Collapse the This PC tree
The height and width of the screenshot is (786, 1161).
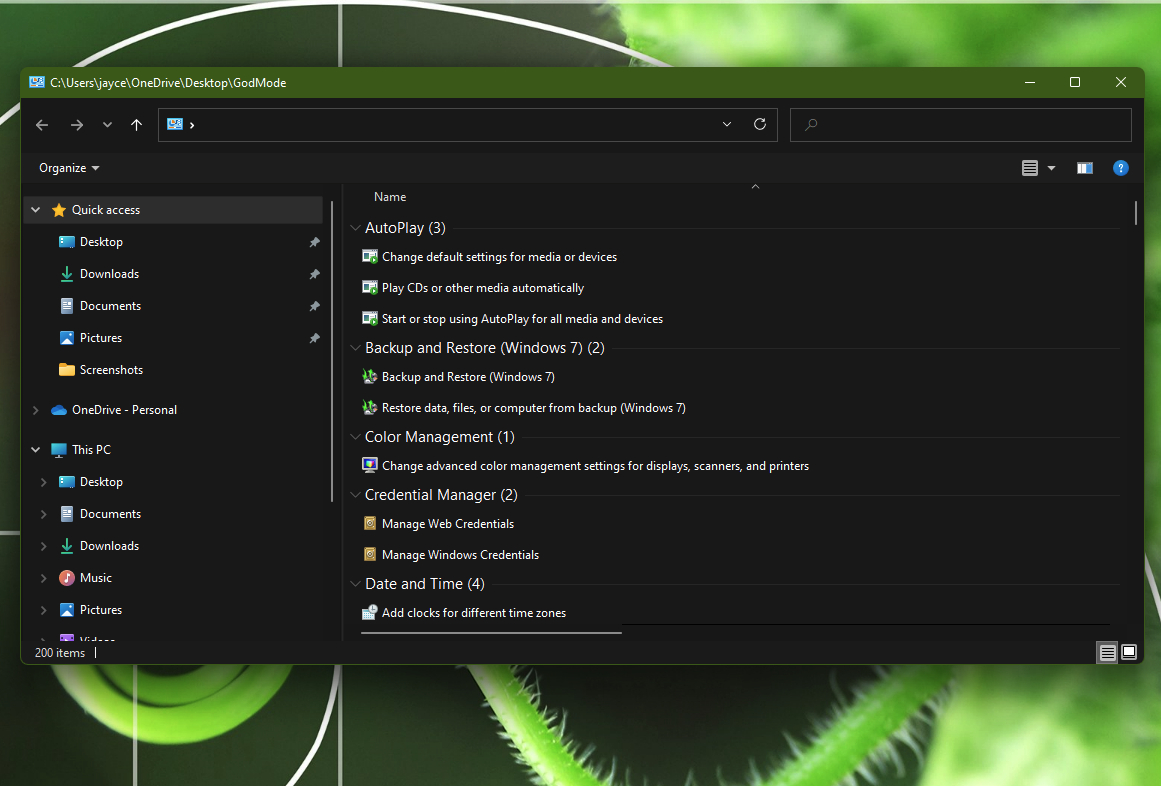point(36,450)
